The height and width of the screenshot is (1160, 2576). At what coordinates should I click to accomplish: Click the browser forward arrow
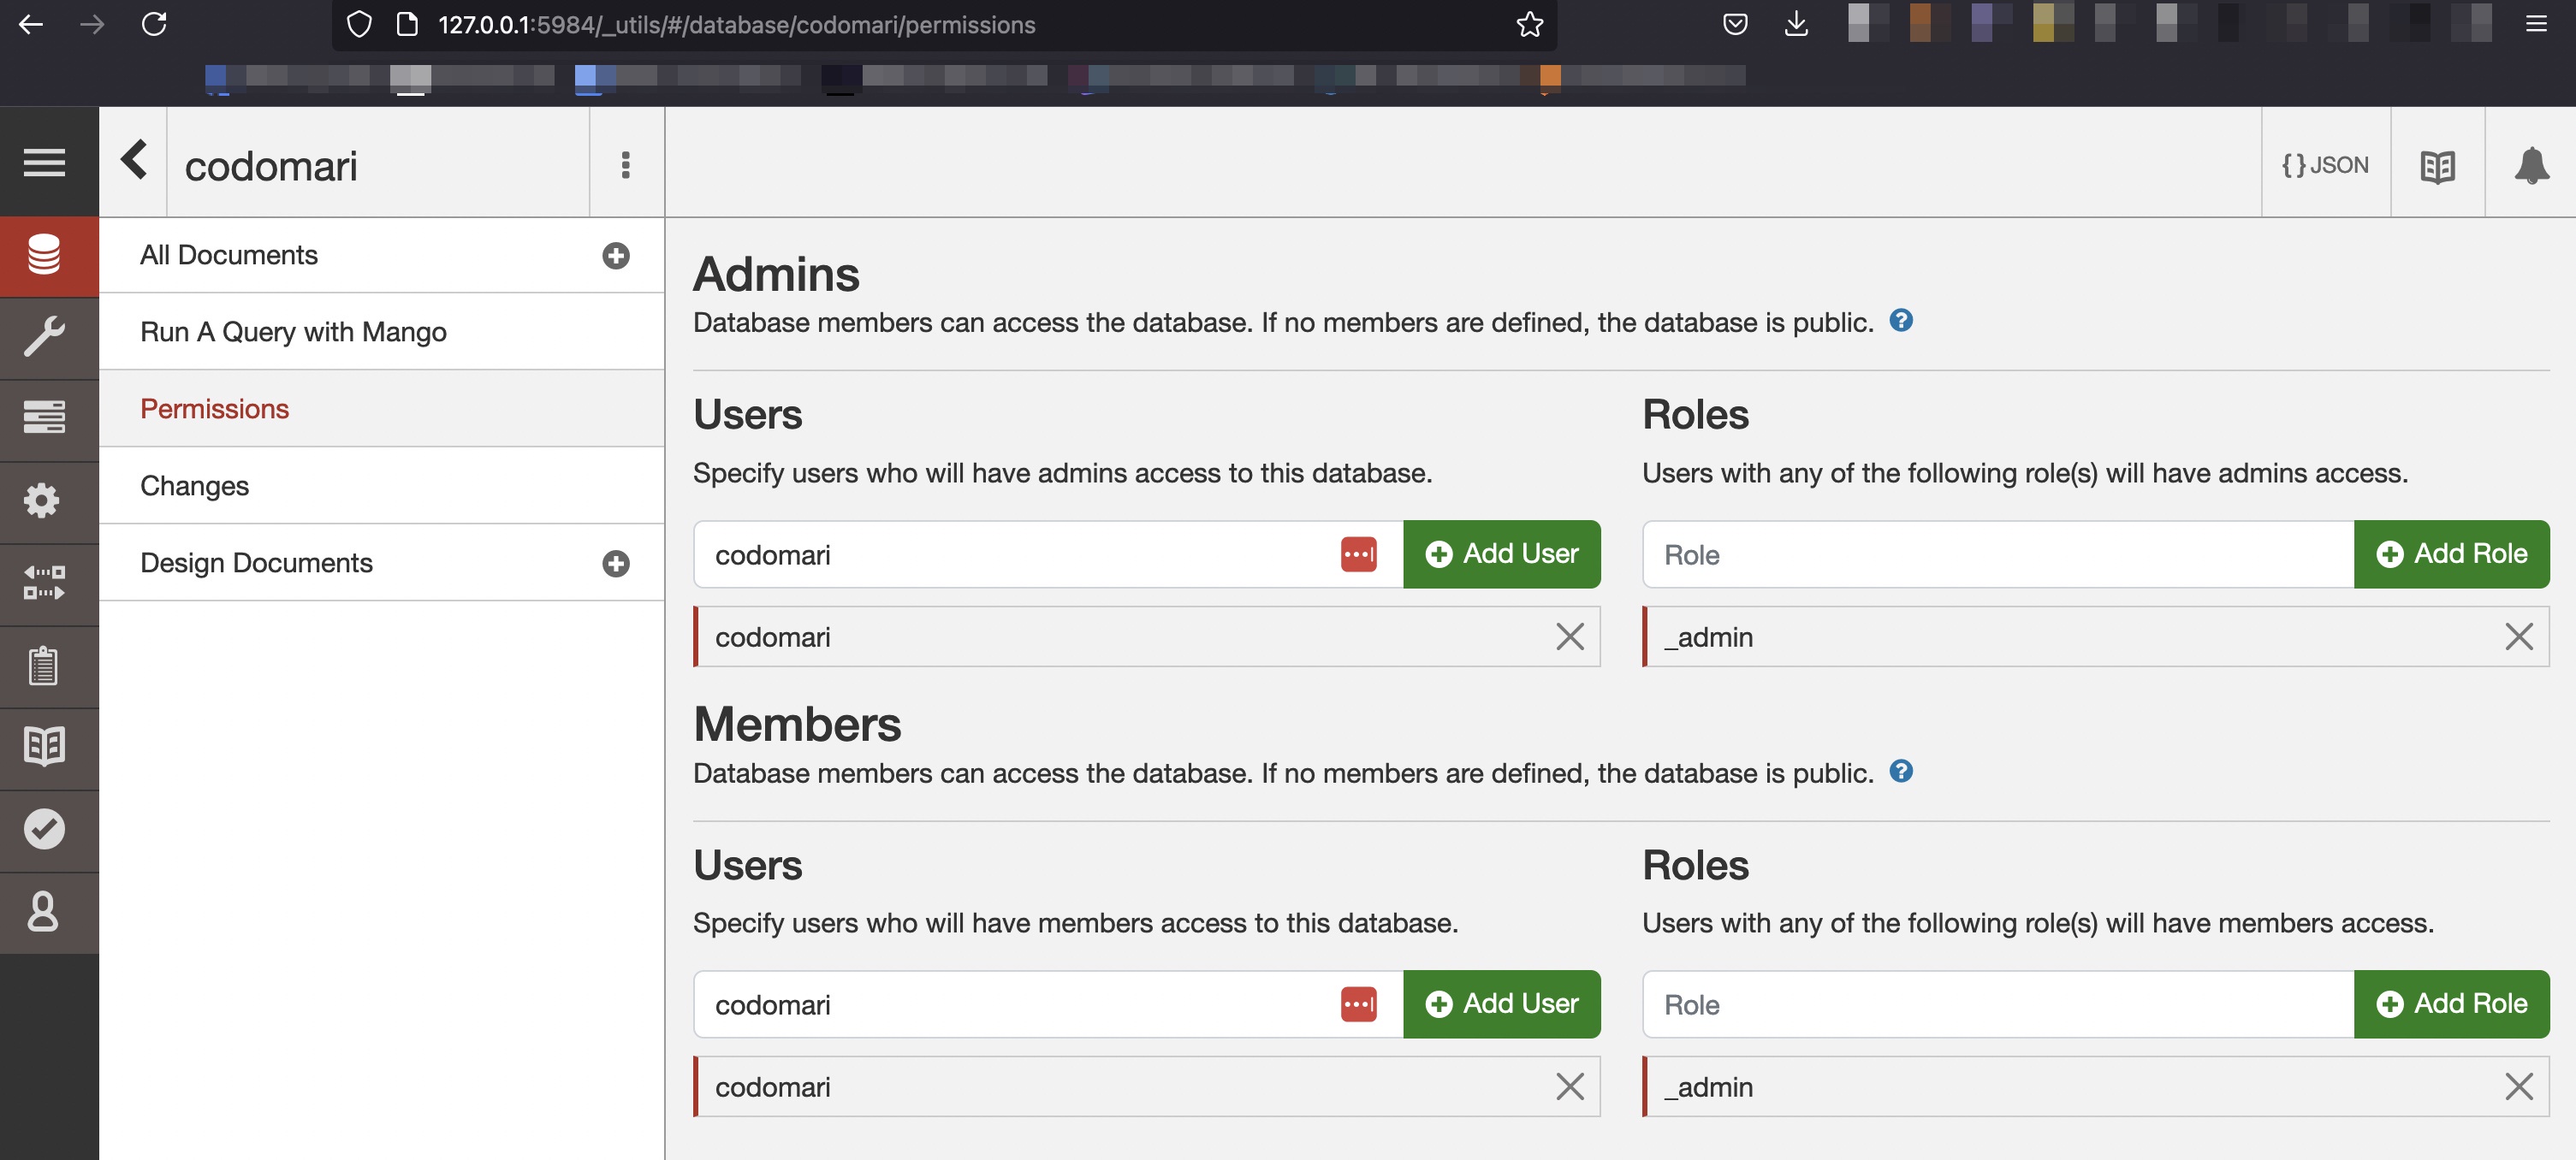pyautogui.click(x=92, y=24)
